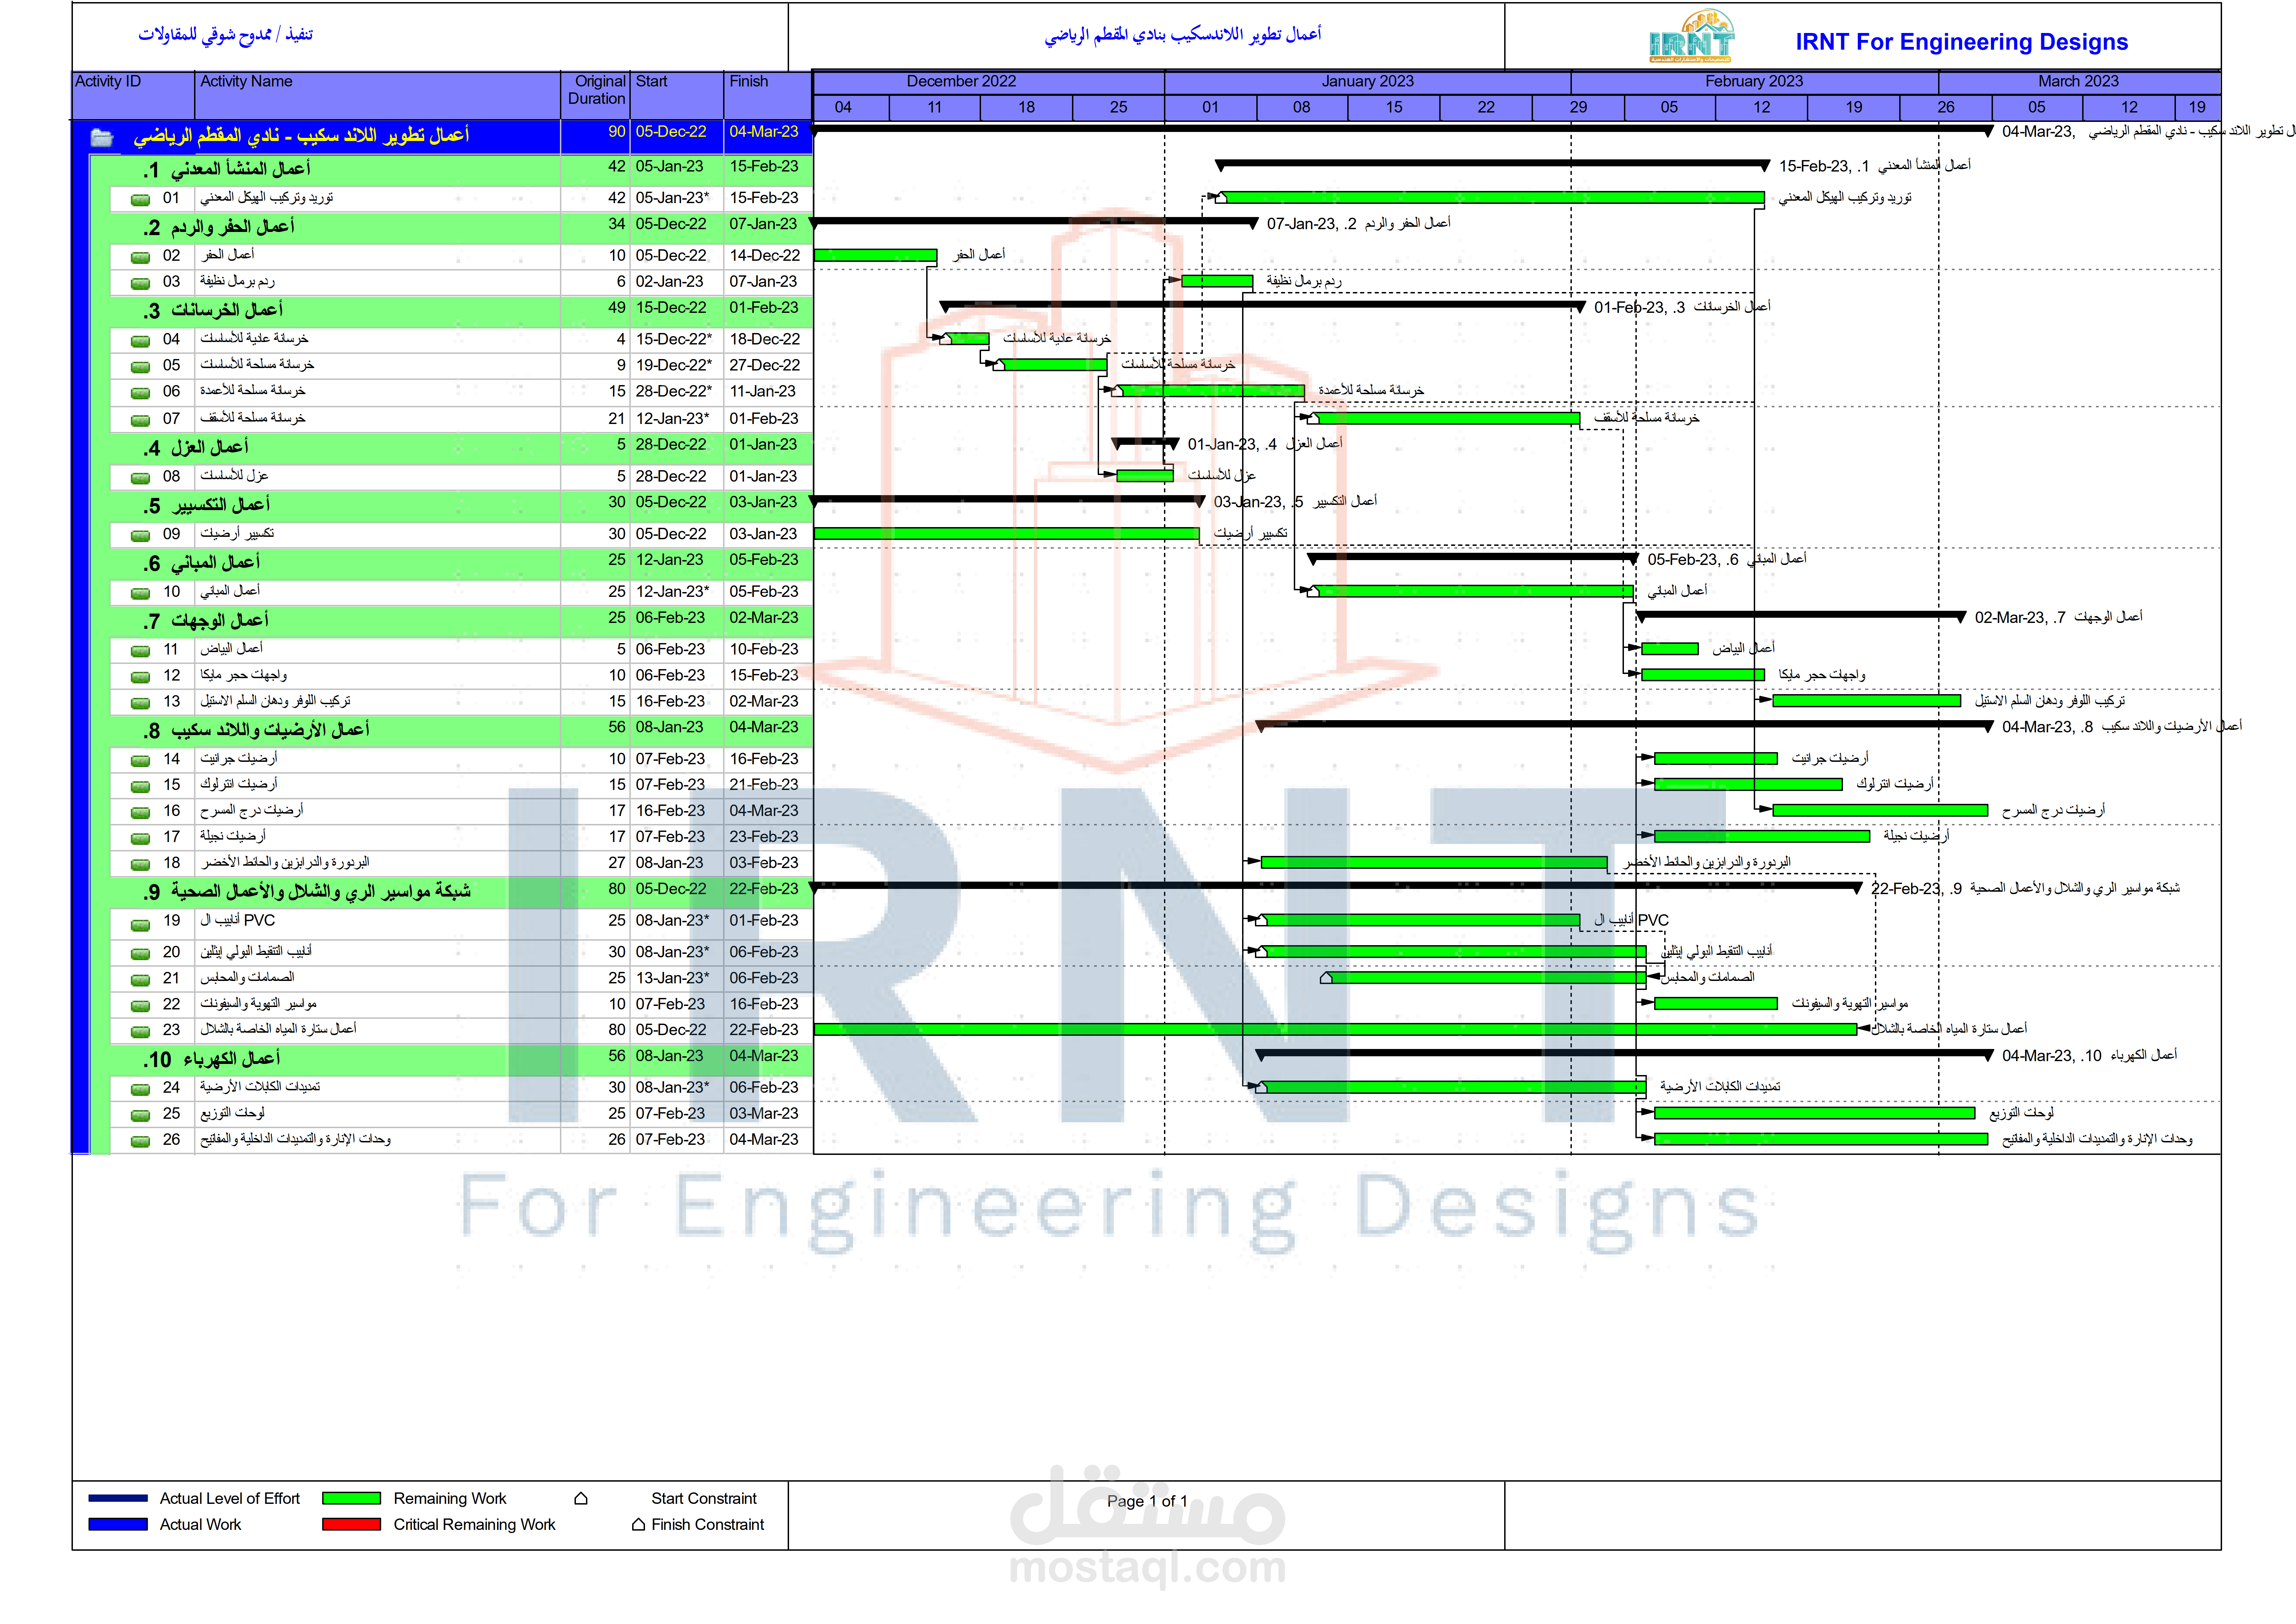The height and width of the screenshot is (1624, 2296).
Task: Select the activity icon for Activity ID 07
Action: point(140,420)
